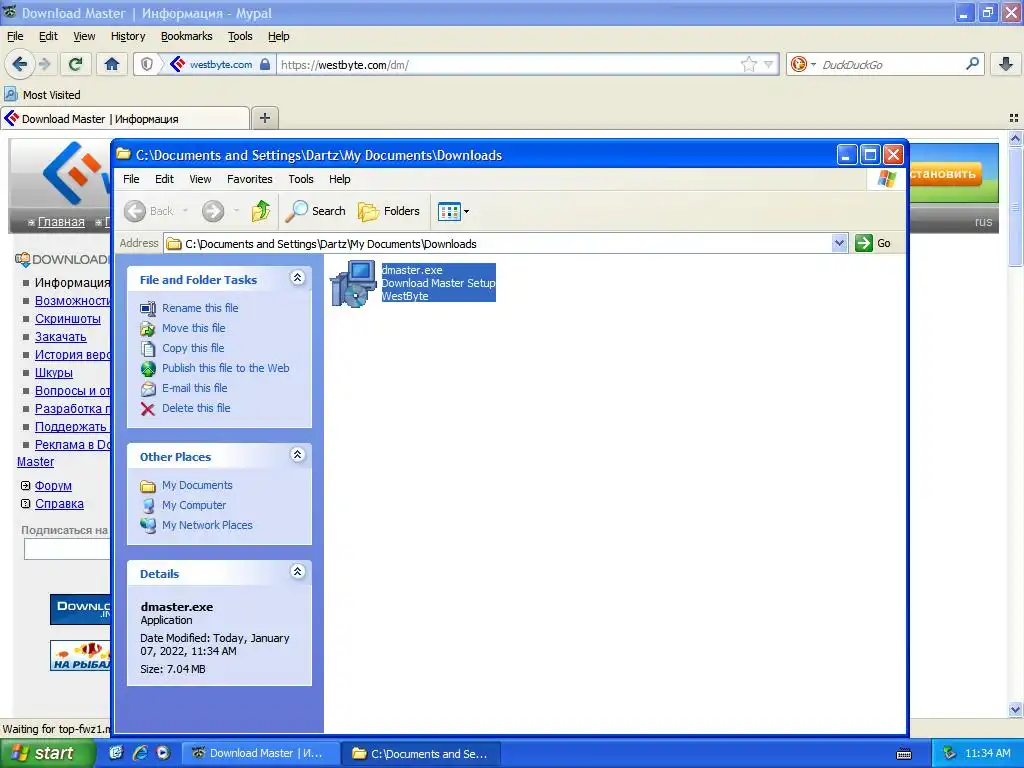
Task: Click the Go button beside Address bar
Action: 873,243
